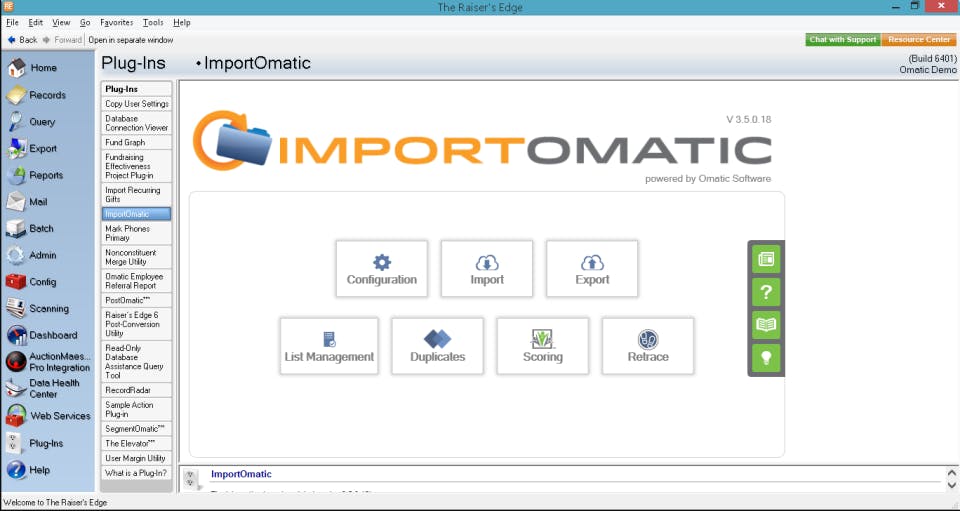
Task: Open the Help menu in menu bar
Action: tap(182, 23)
